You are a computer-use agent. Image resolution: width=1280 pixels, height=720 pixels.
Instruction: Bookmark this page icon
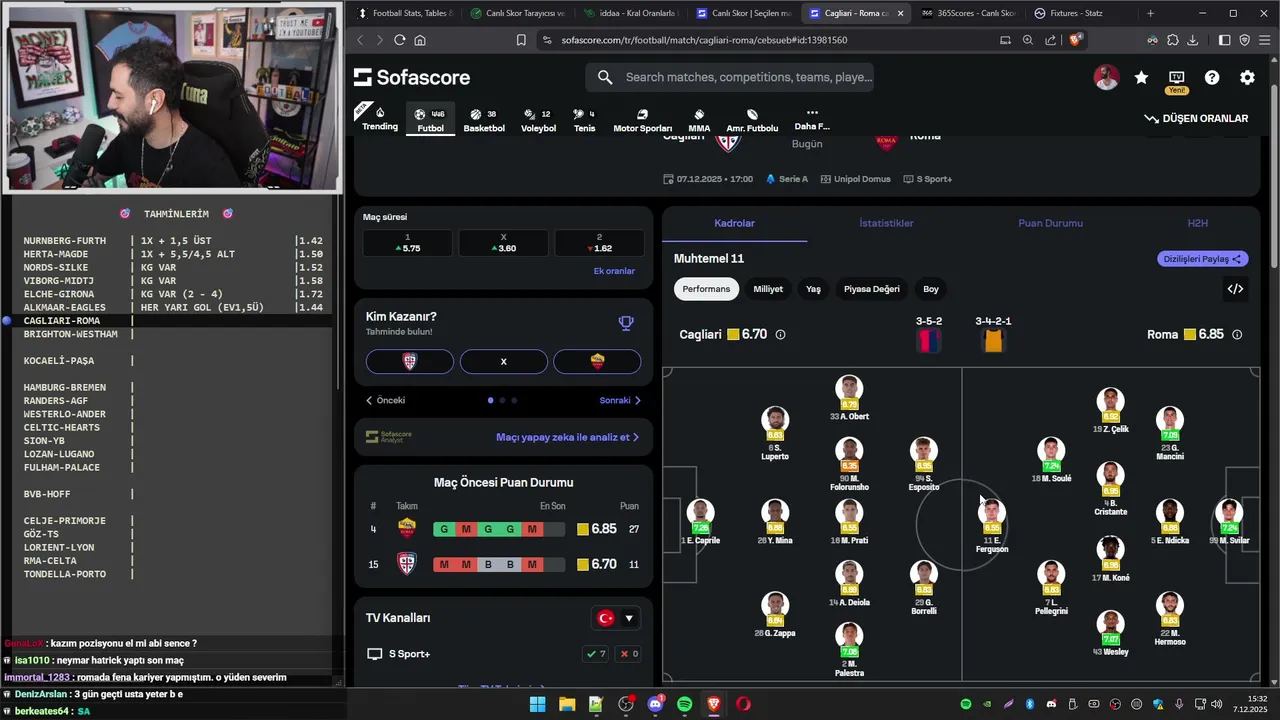click(x=521, y=40)
